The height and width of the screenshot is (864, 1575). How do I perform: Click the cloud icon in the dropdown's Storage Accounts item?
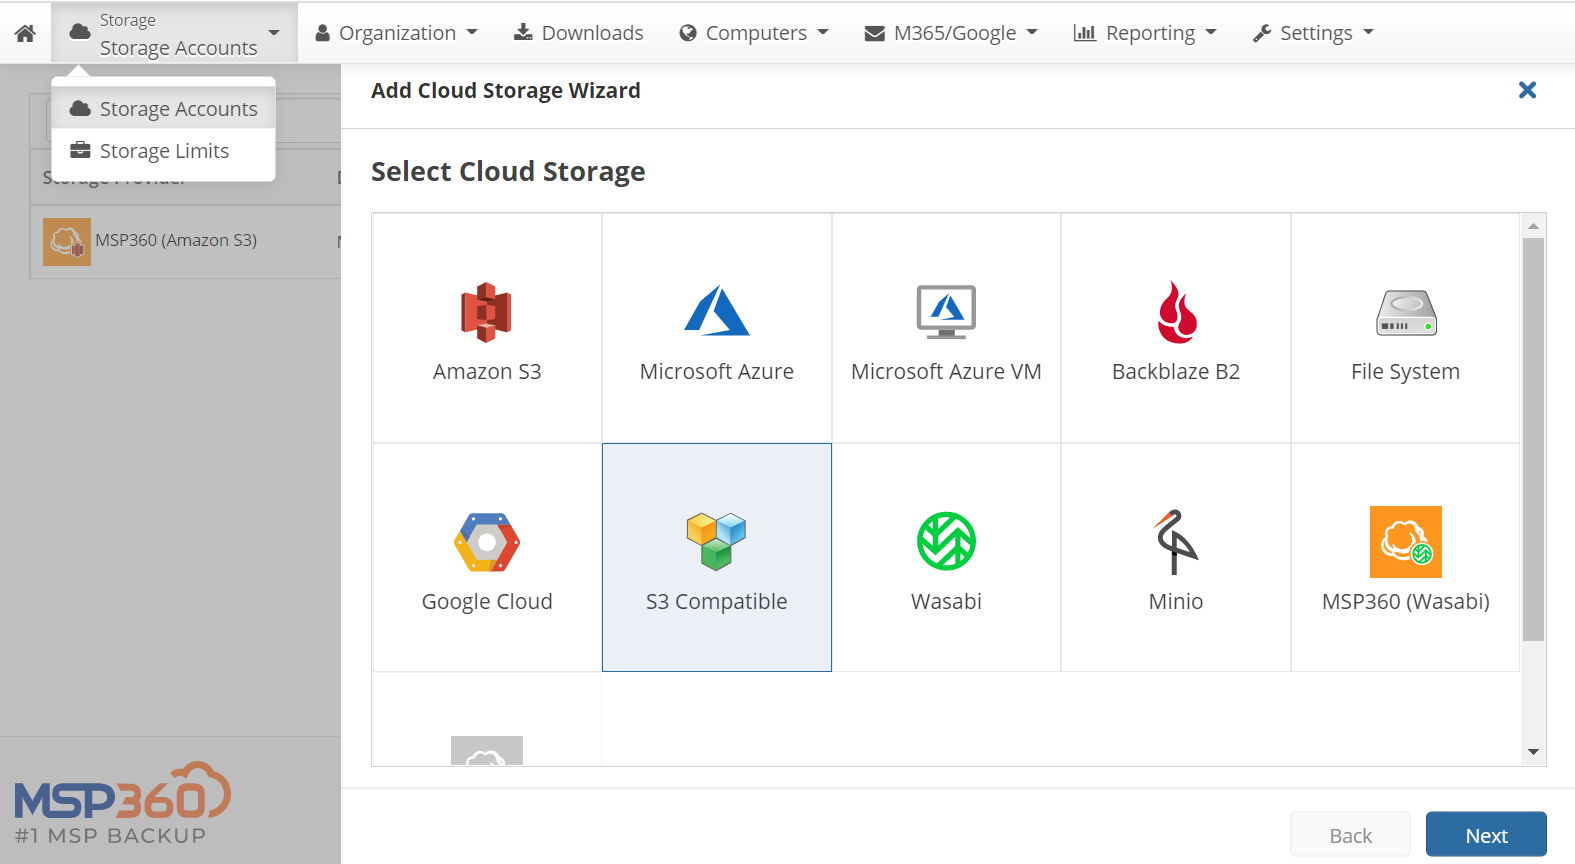point(80,108)
